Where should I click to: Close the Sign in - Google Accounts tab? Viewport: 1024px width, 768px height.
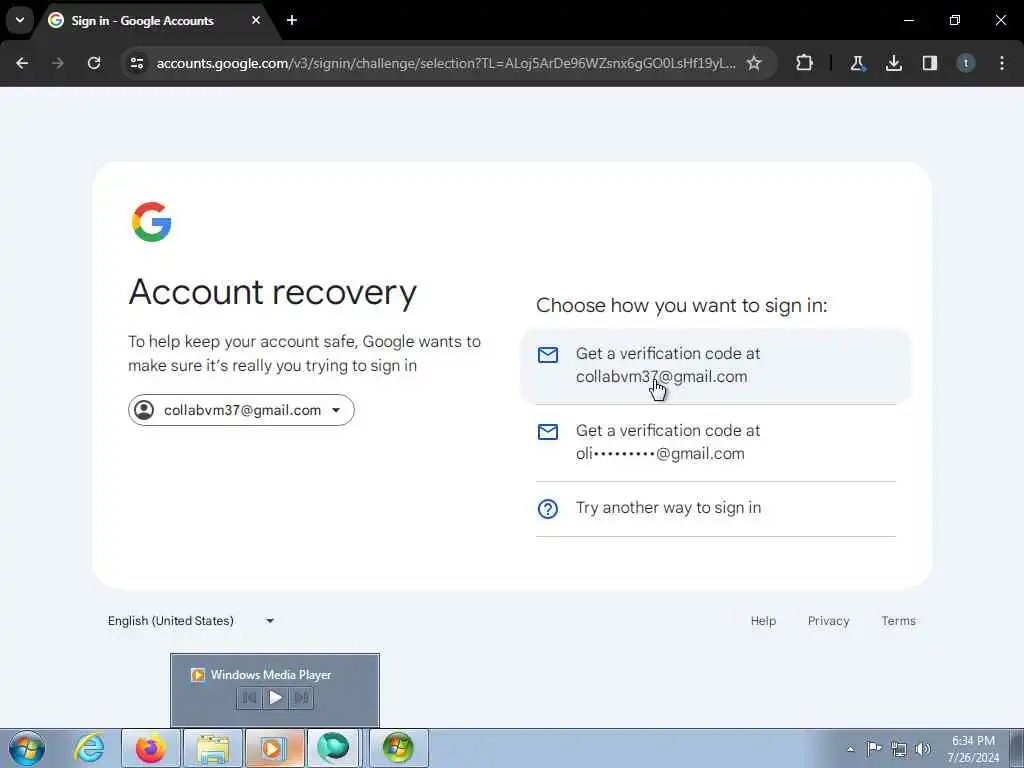pyautogui.click(x=256, y=20)
